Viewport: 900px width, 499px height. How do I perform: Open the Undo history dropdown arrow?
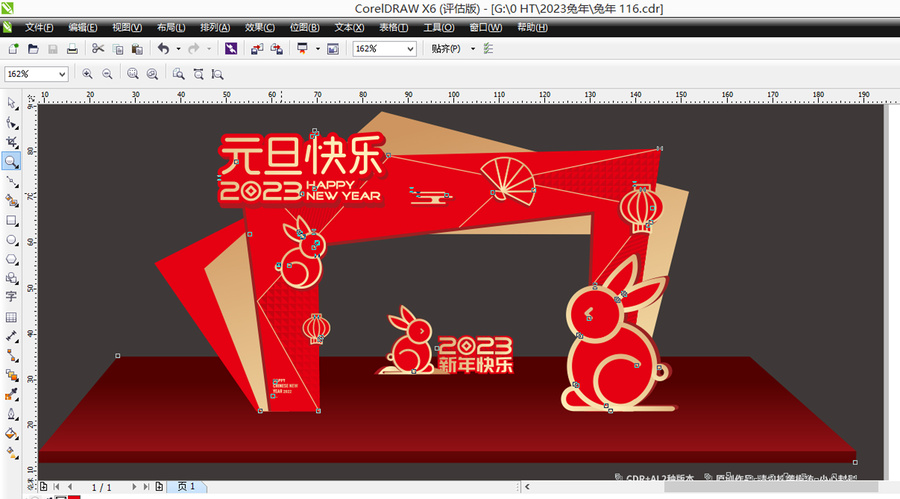coord(179,49)
